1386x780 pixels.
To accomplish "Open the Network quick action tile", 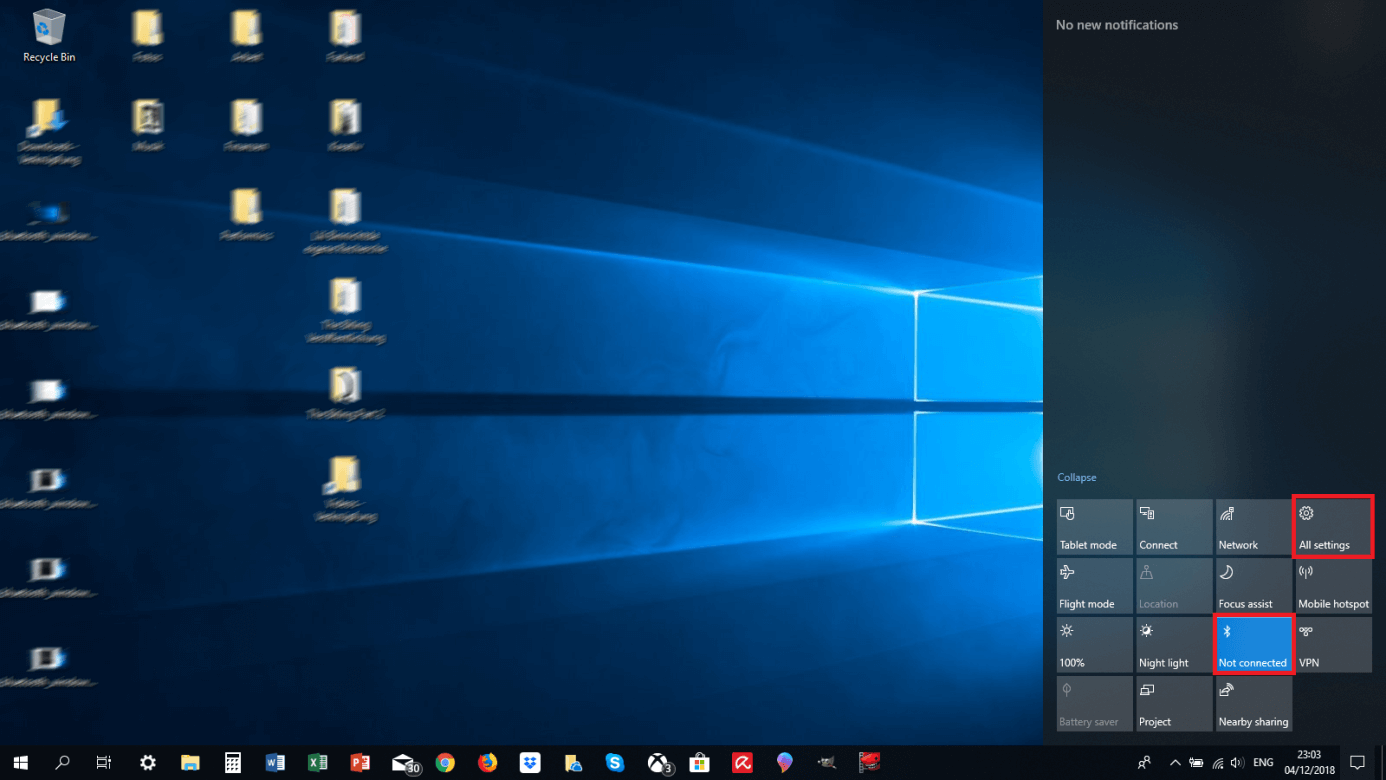I will coord(1254,527).
